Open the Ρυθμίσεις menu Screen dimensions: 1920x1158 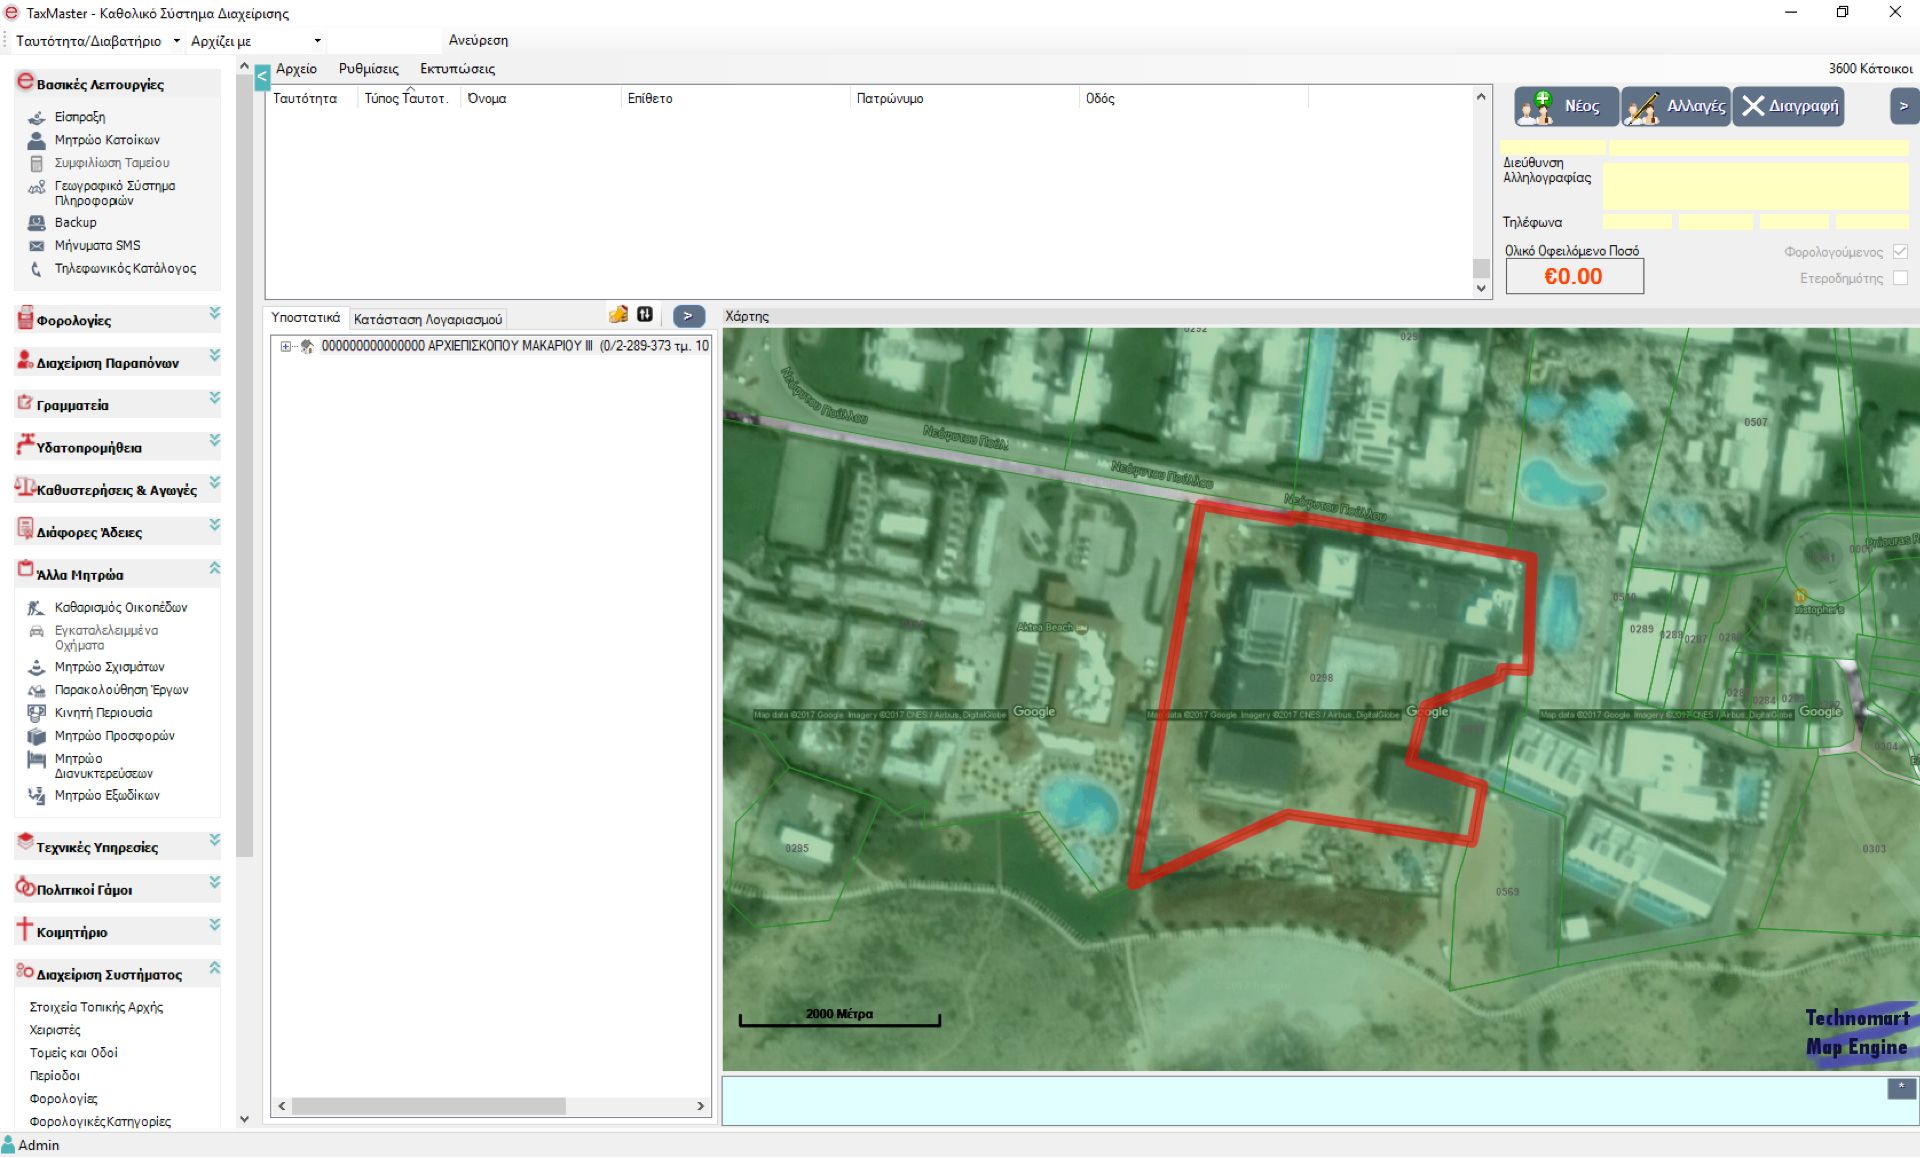click(x=368, y=69)
